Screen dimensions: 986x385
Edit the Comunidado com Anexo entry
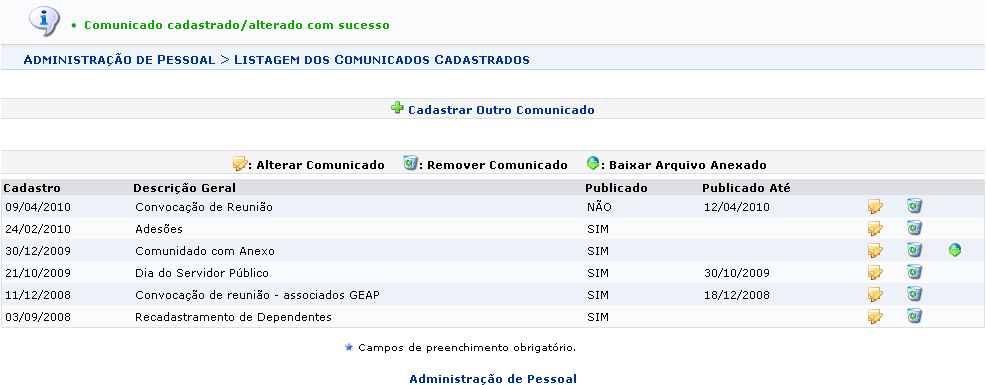[875, 250]
